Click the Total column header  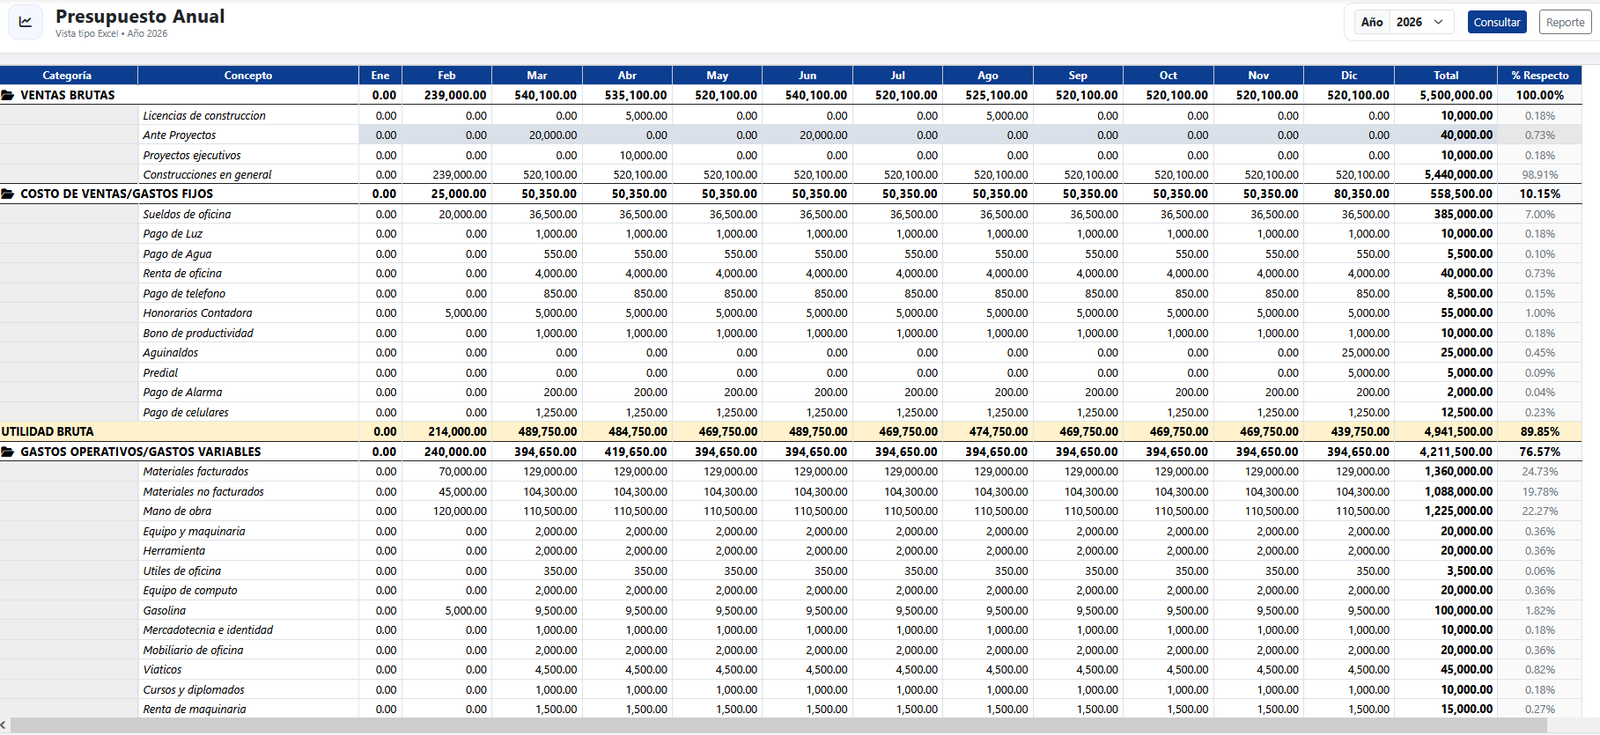pos(1446,75)
